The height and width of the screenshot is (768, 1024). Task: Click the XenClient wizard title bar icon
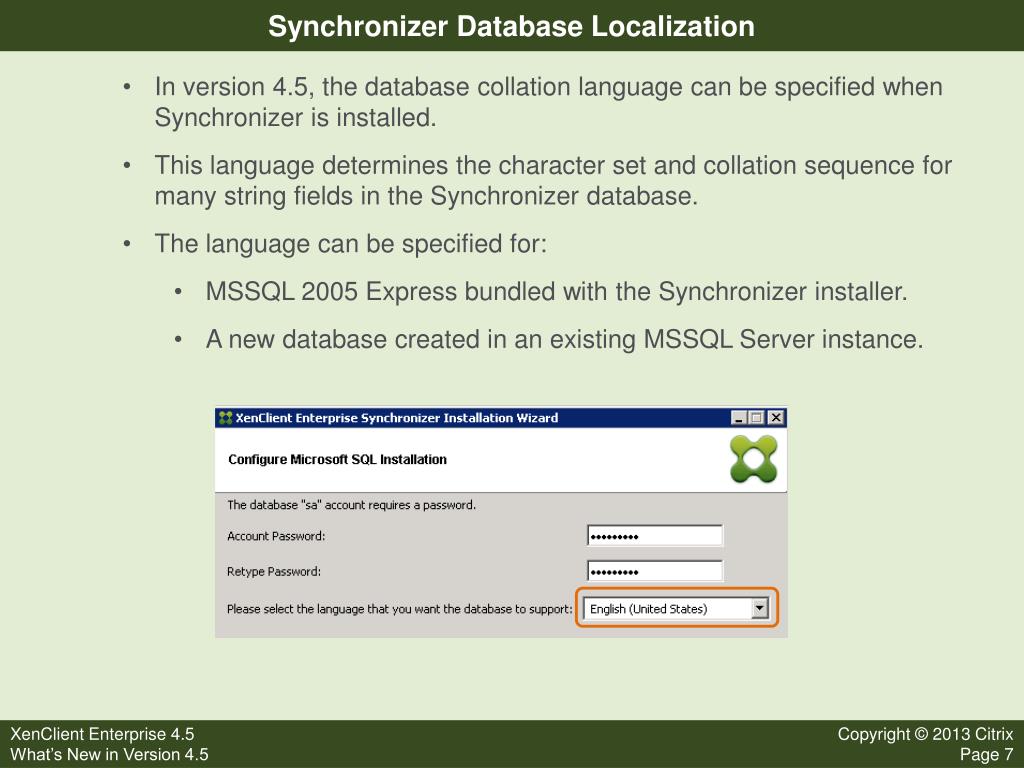[225, 418]
